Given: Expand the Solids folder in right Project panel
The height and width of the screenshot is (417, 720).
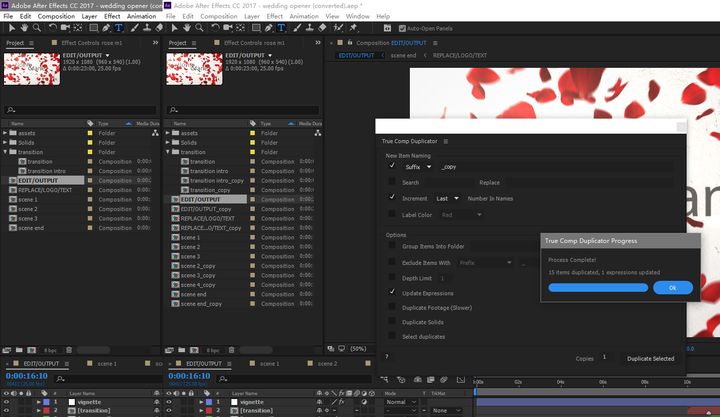Looking at the screenshot, I should coord(168,142).
